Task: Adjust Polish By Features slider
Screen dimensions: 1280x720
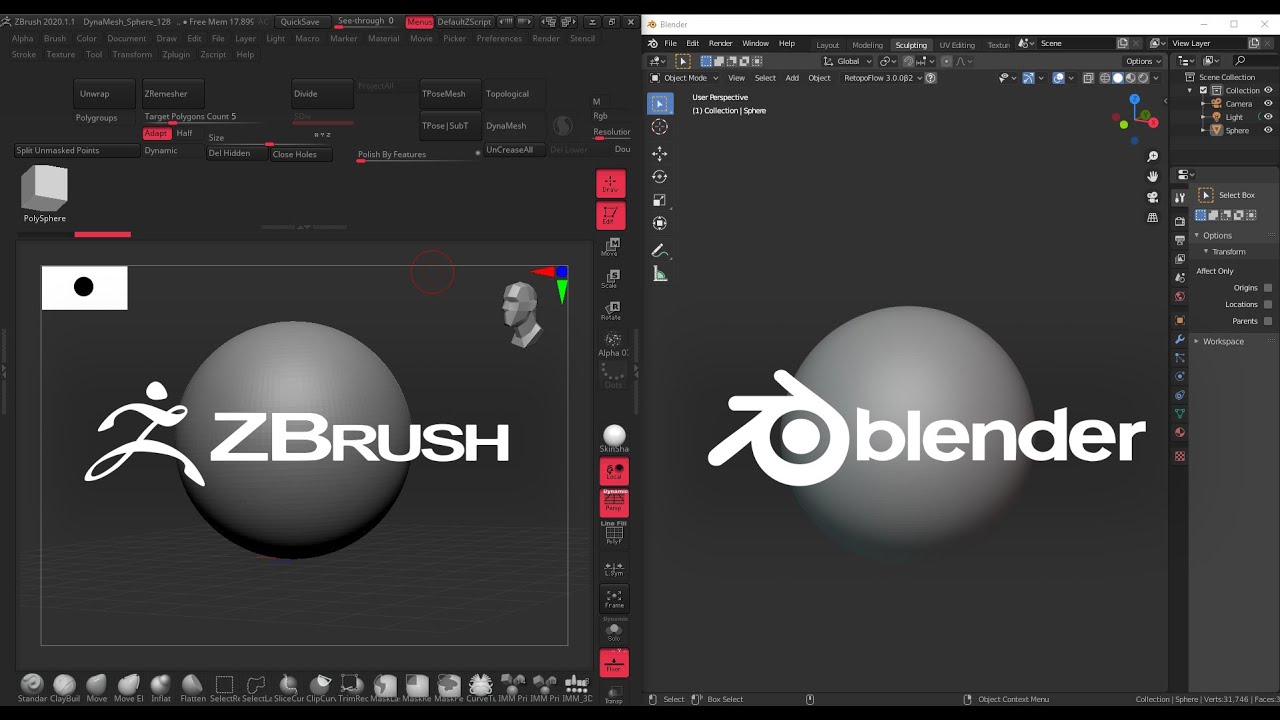Action: 417,155
